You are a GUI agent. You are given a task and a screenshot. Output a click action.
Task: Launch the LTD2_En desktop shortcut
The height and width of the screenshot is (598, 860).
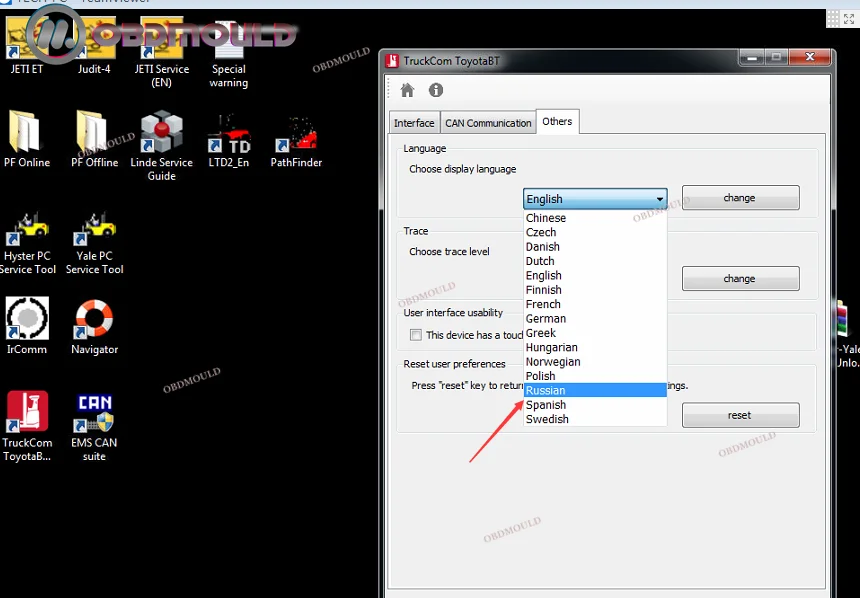(x=229, y=140)
